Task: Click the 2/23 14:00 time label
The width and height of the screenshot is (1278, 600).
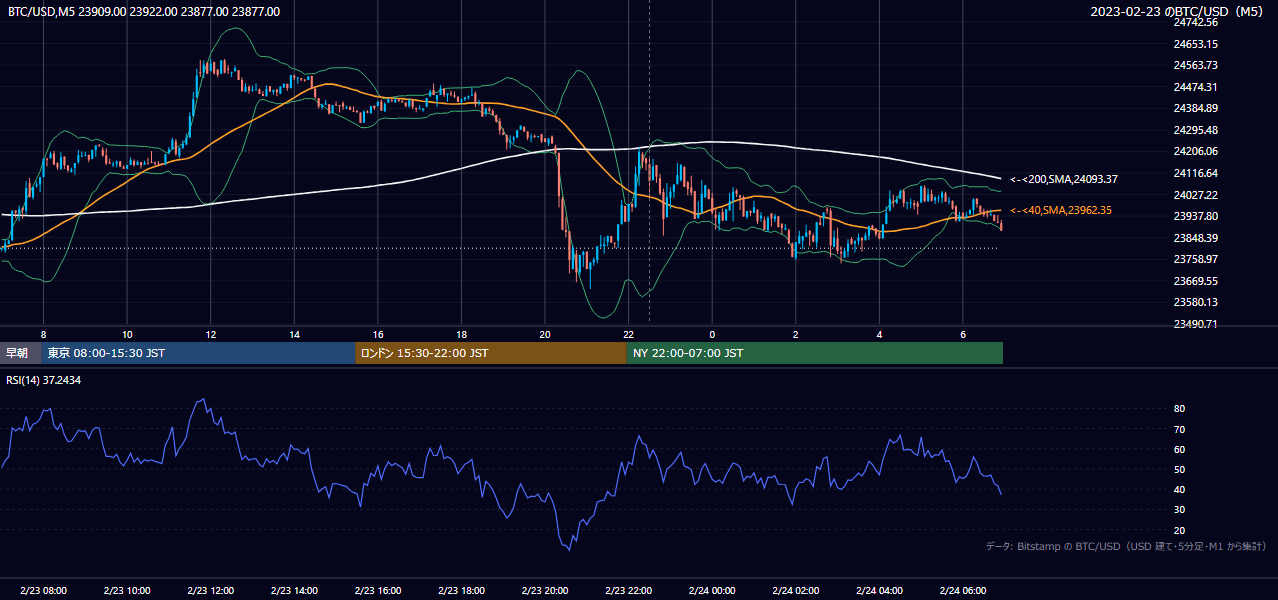Action: point(294,591)
